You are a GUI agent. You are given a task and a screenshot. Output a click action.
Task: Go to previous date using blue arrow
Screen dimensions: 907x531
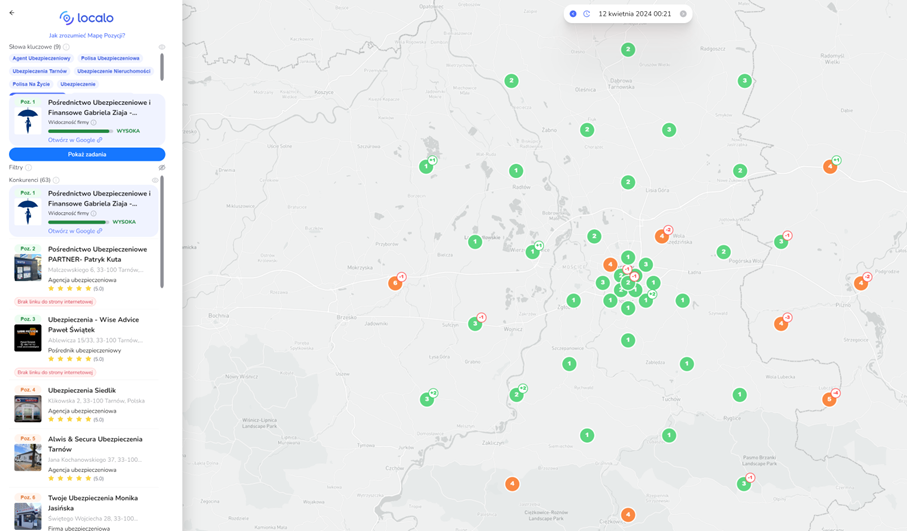(573, 14)
